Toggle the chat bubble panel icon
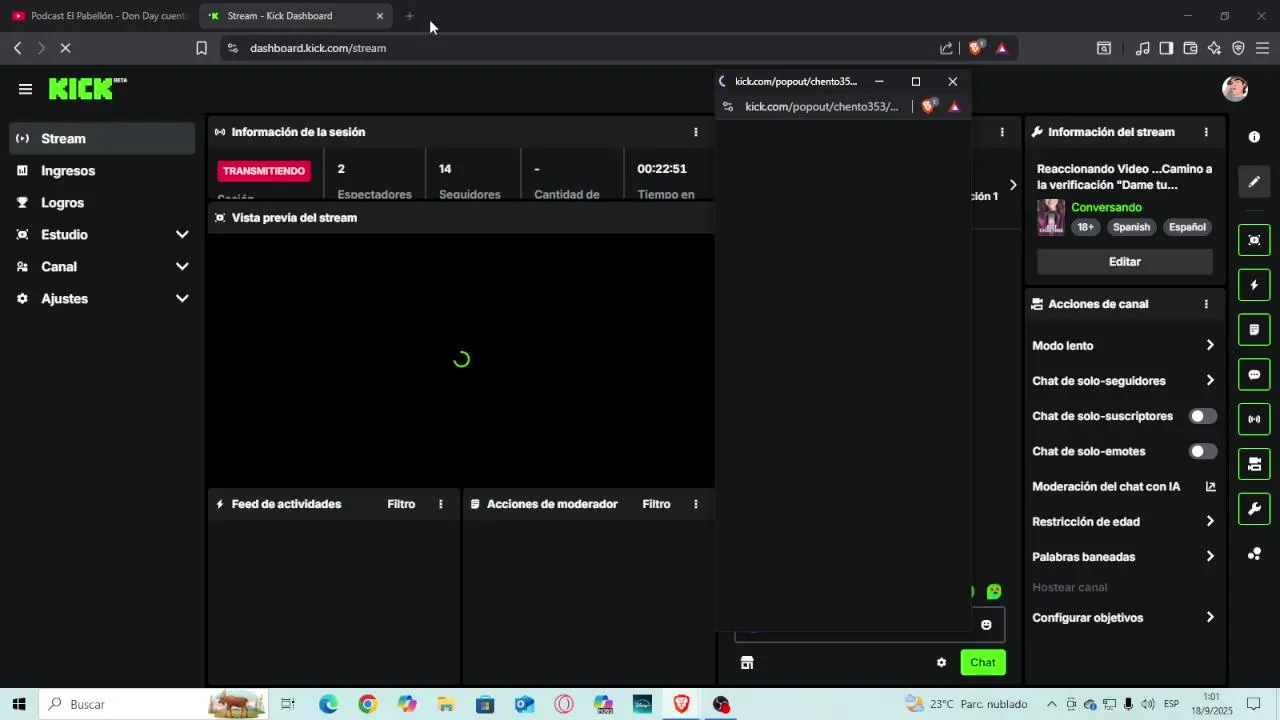This screenshot has width=1280, height=720. [1254, 374]
